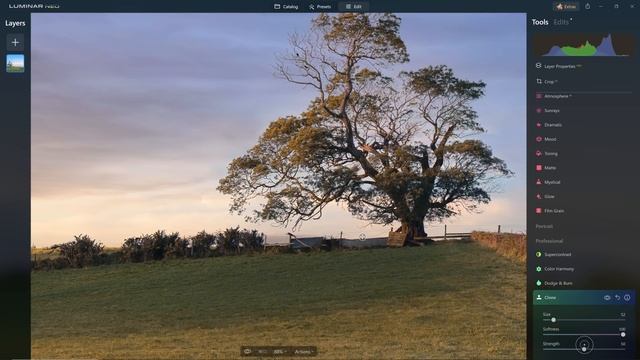Click the Dramatic tool icon
Image resolution: width=640 pixels, height=360 pixels.
point(539,125)
